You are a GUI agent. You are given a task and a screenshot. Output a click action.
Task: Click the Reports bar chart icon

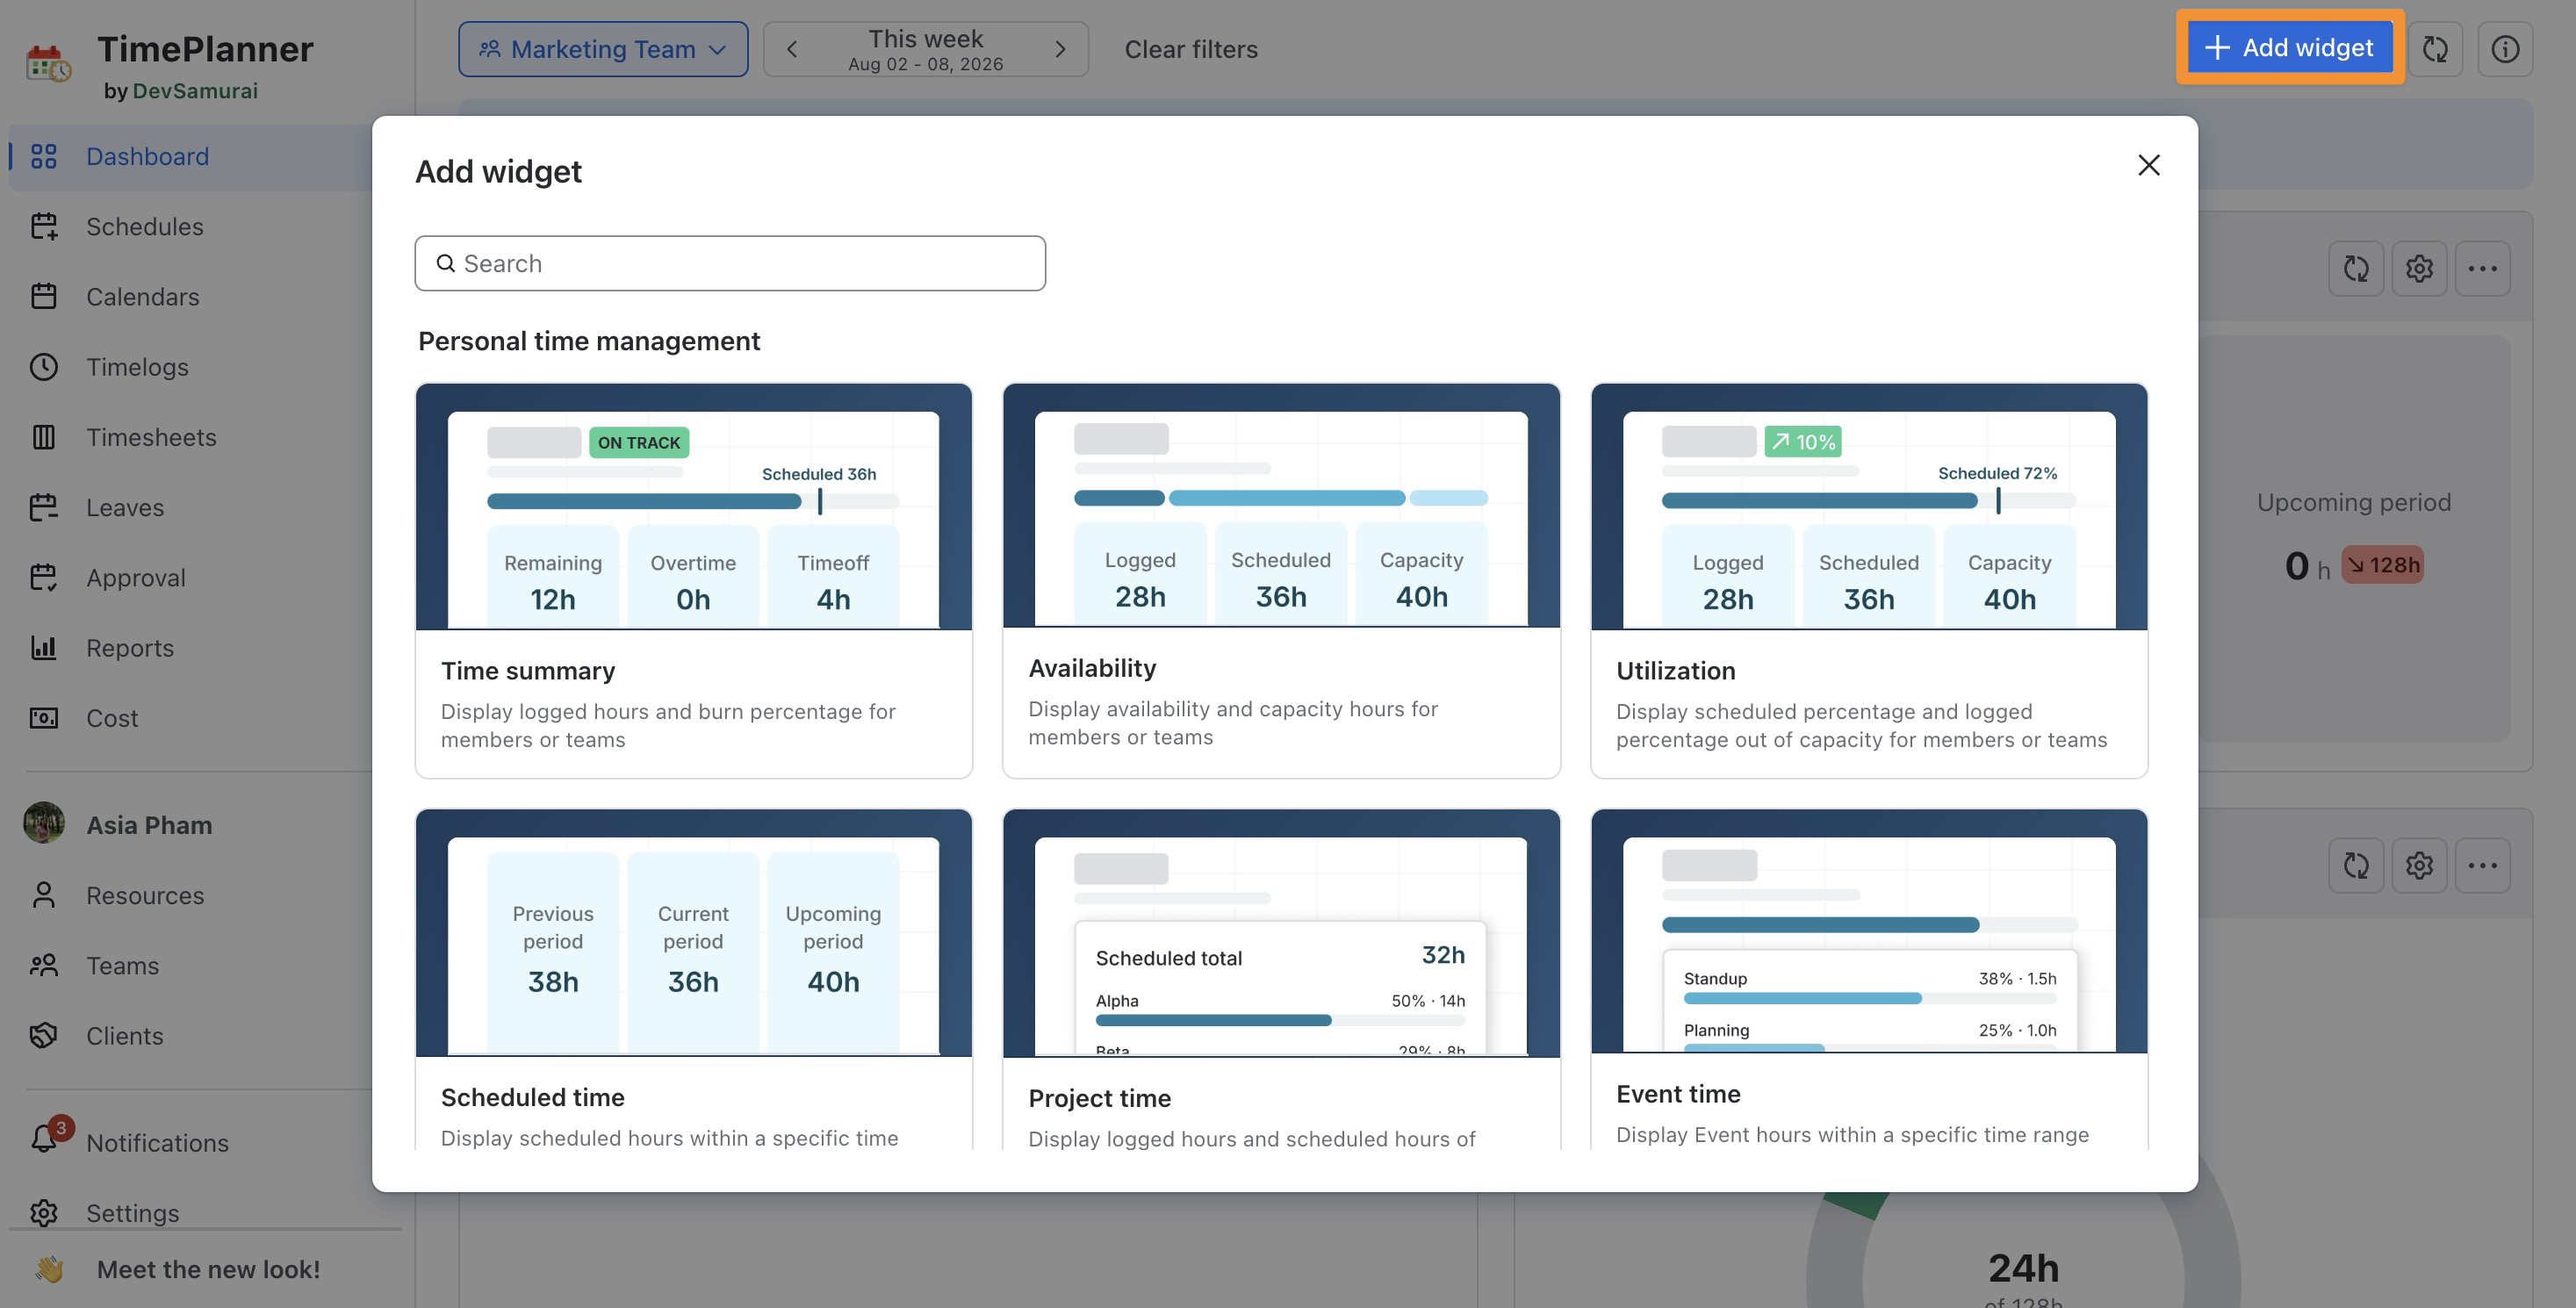pos(43,648)
